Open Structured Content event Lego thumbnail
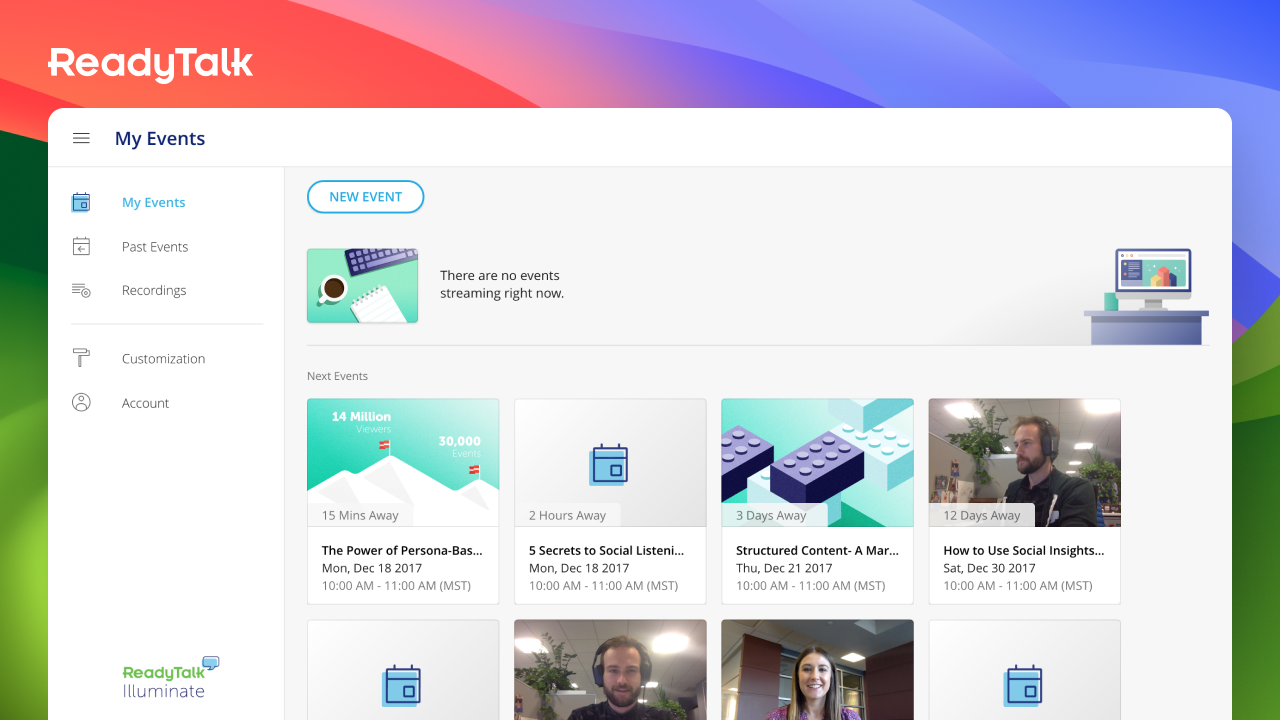Viewport: 1280px width, 720px height. (817, 462)
